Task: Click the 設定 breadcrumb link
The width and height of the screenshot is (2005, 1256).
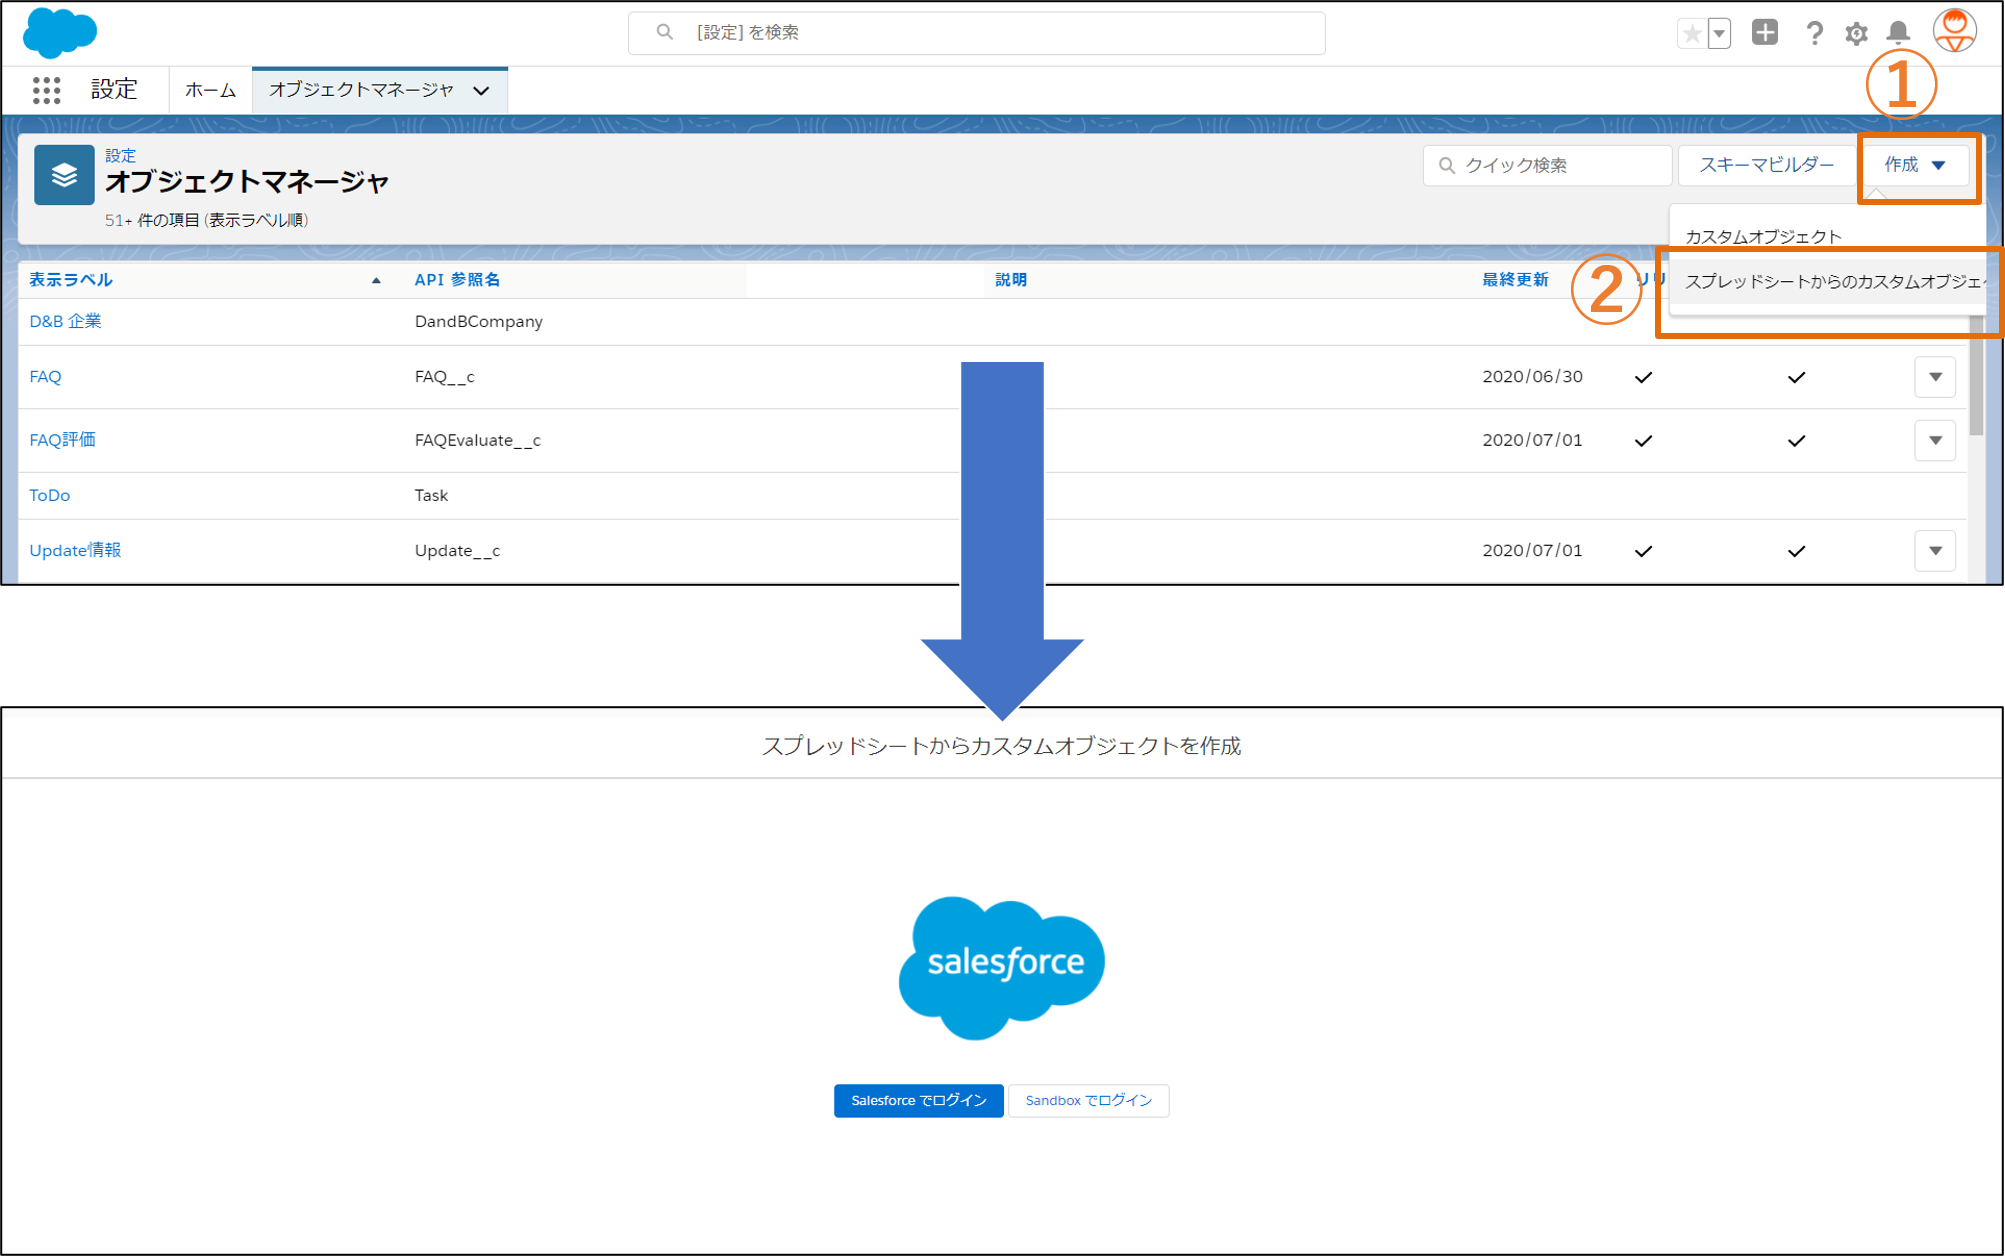Action: click(x=120, y=155)
